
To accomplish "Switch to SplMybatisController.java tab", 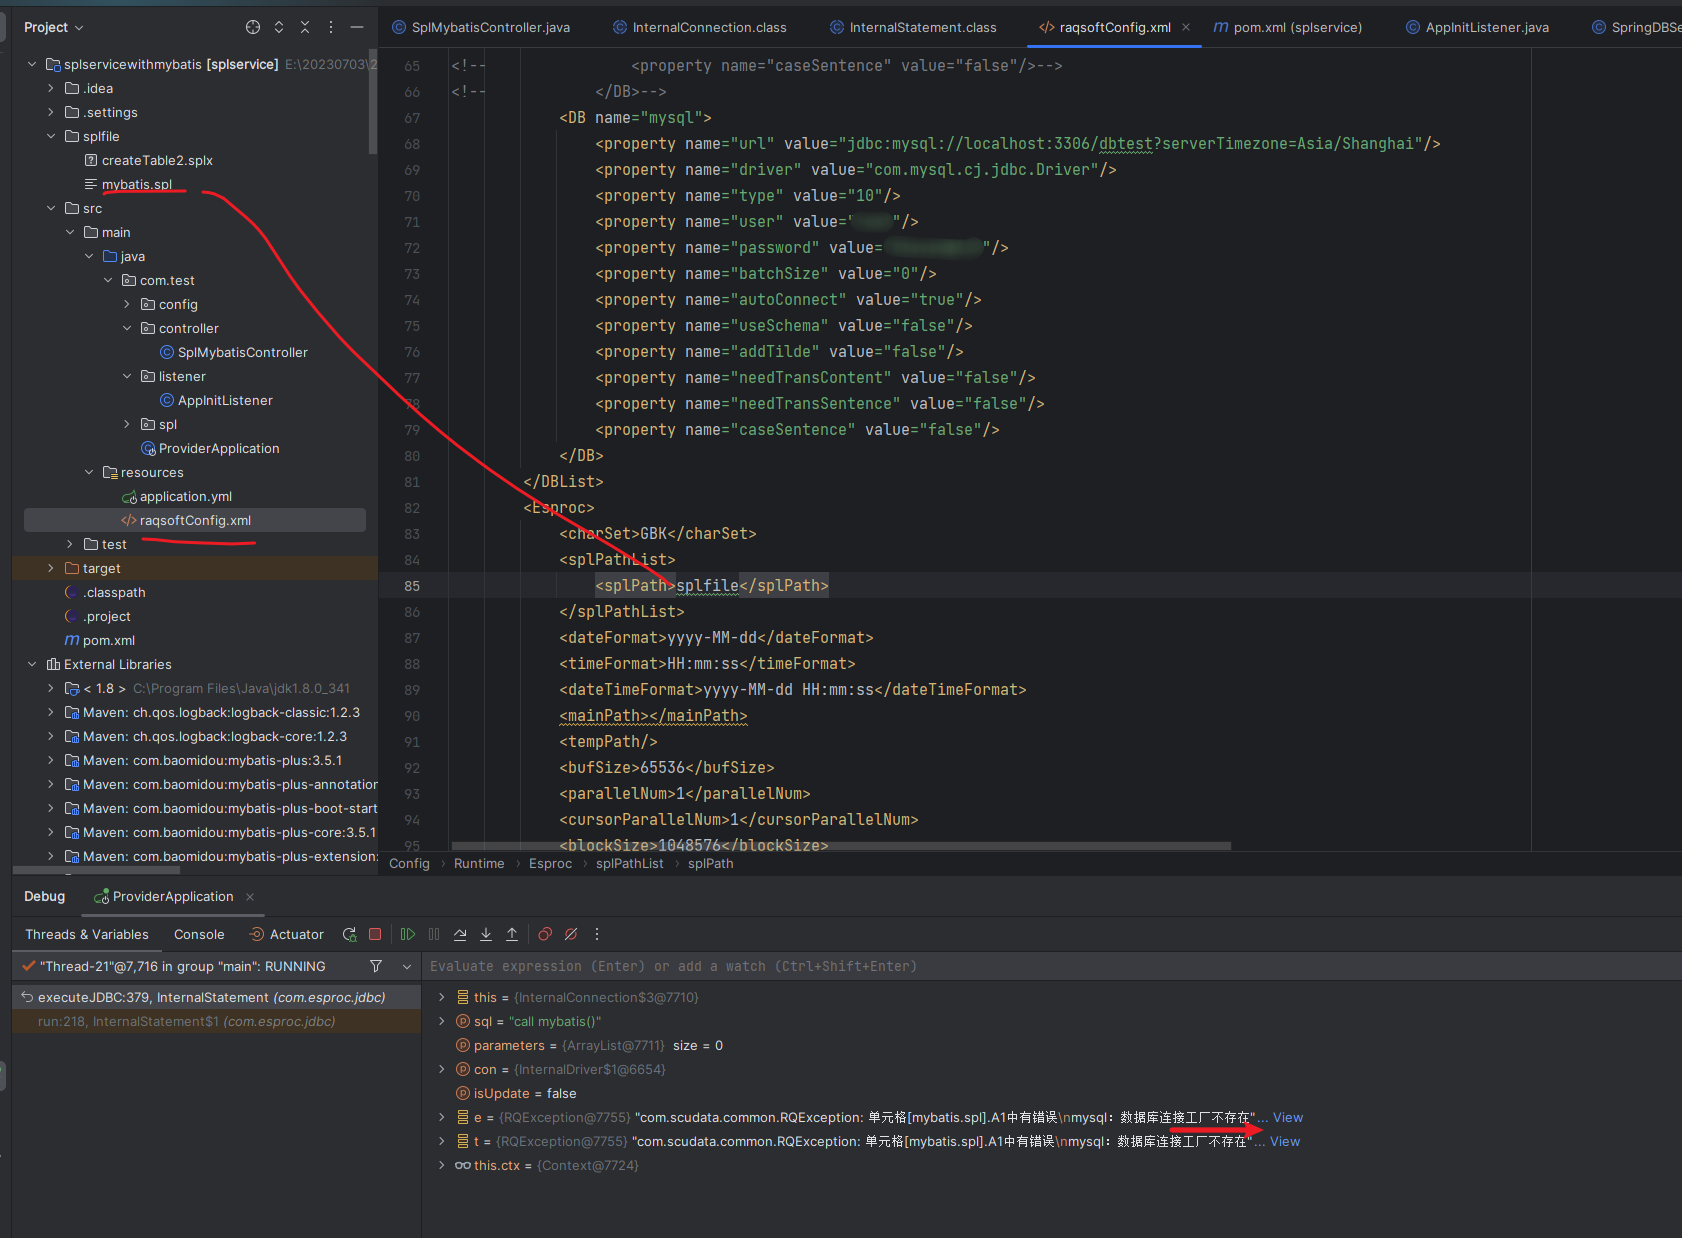I will pos(490,27).
